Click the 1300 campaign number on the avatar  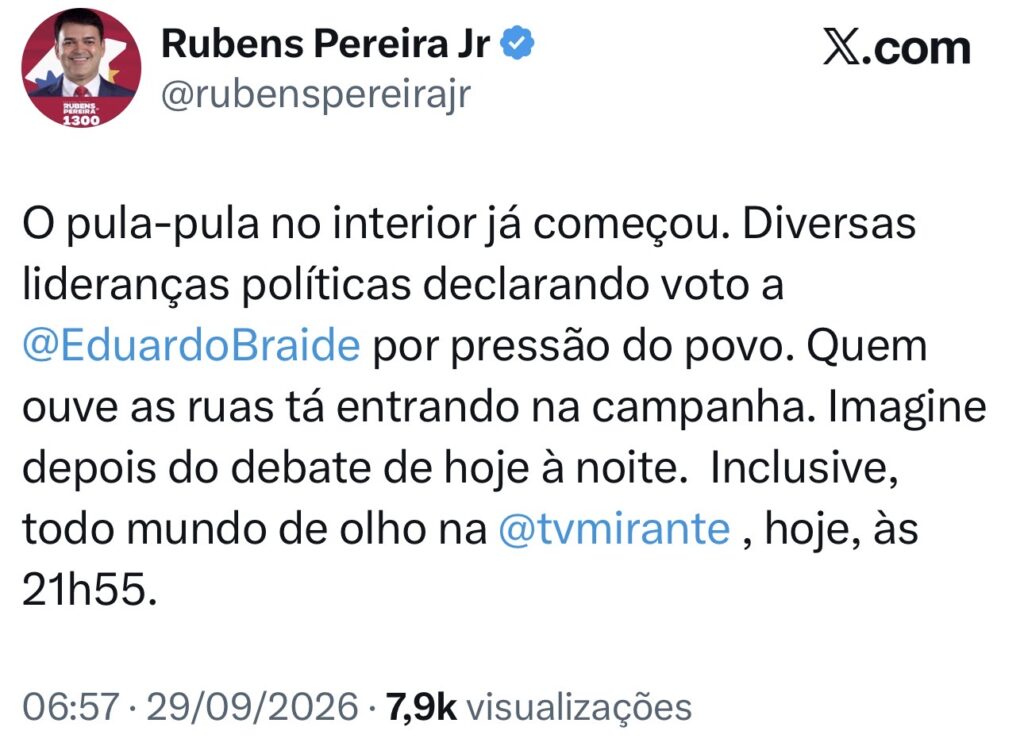(x=81, y=120)
